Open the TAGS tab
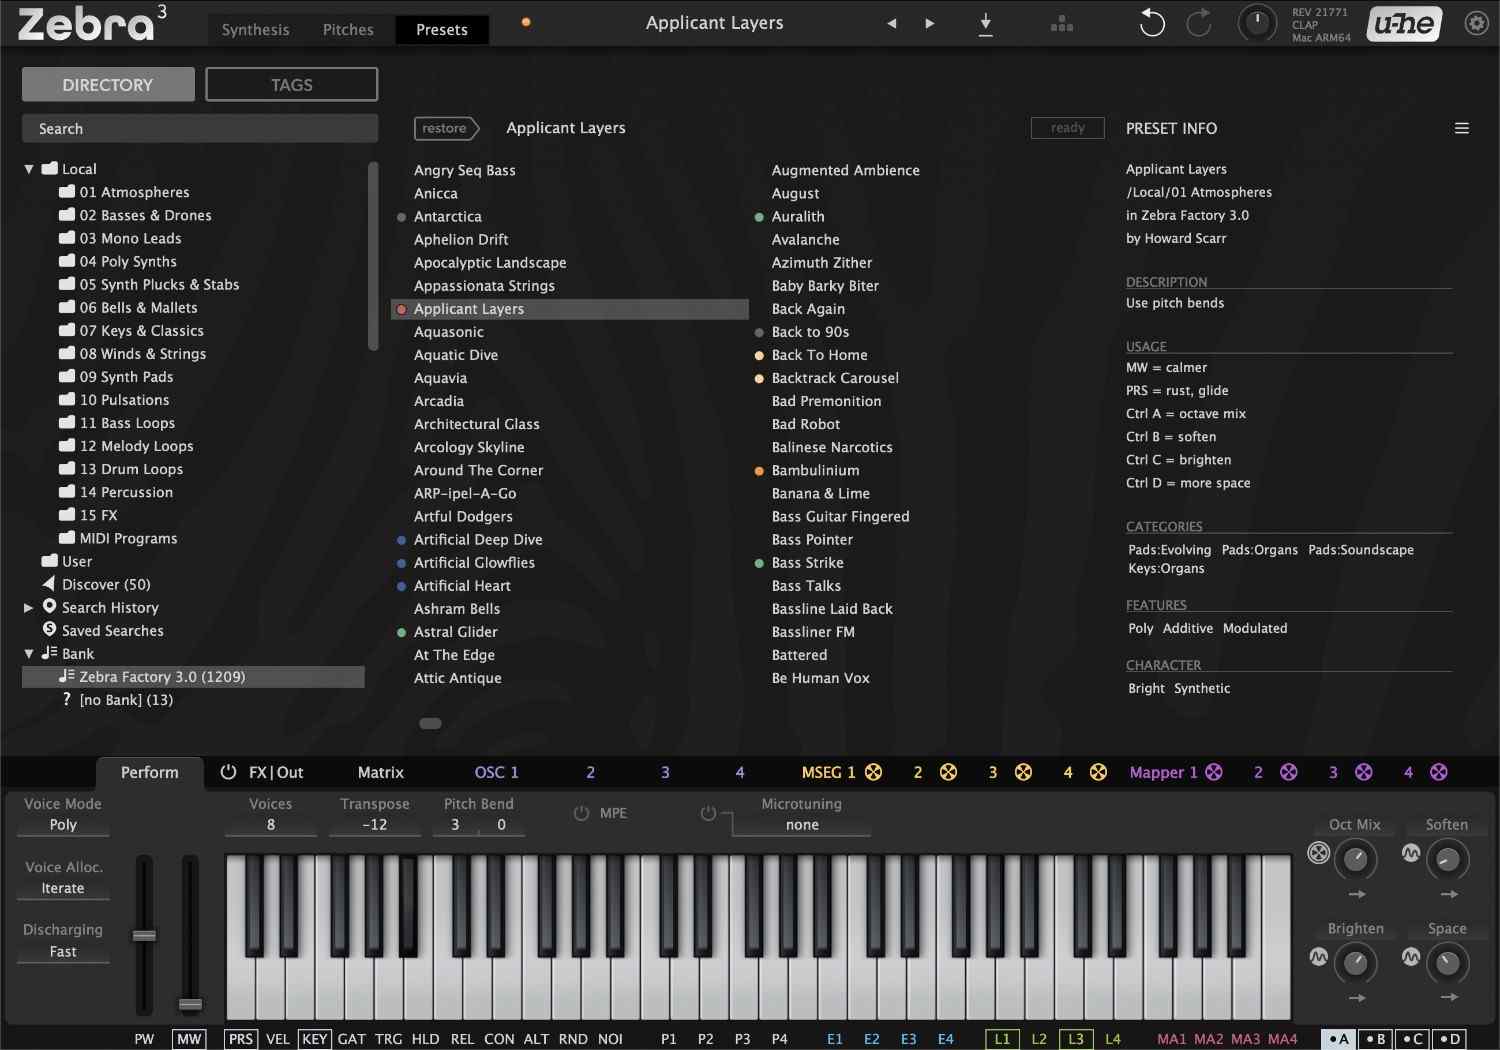This screenshot has width=1500, height=1050. point(291,84)
